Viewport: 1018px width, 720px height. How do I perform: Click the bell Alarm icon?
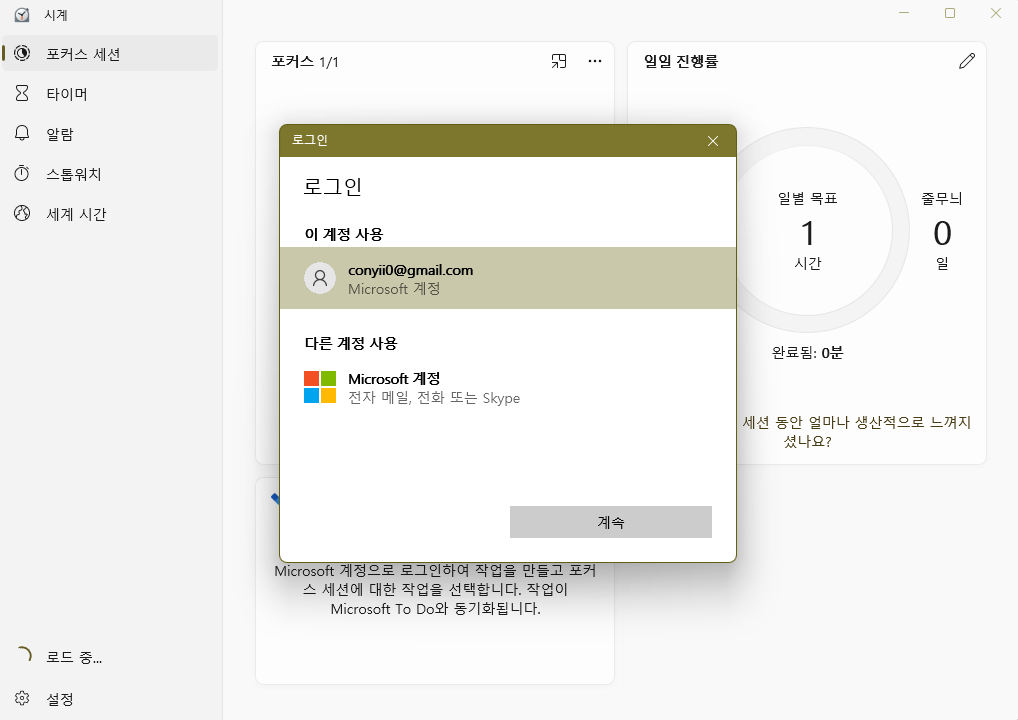click(22, 133)
